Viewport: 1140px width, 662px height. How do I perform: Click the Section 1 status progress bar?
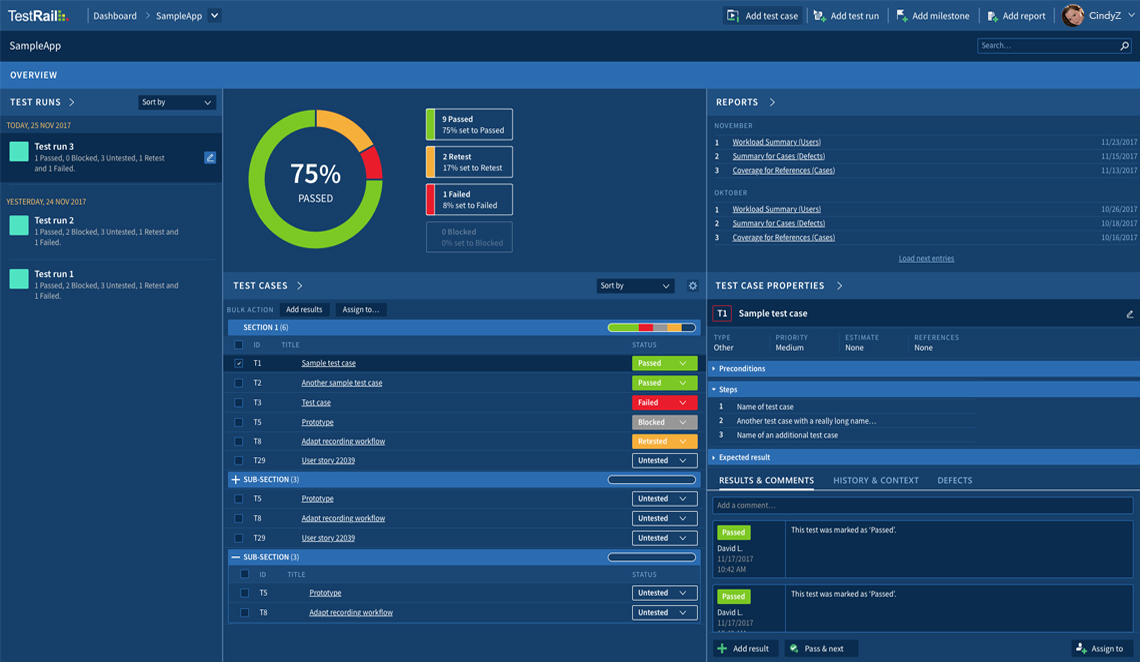pos(651,328)
